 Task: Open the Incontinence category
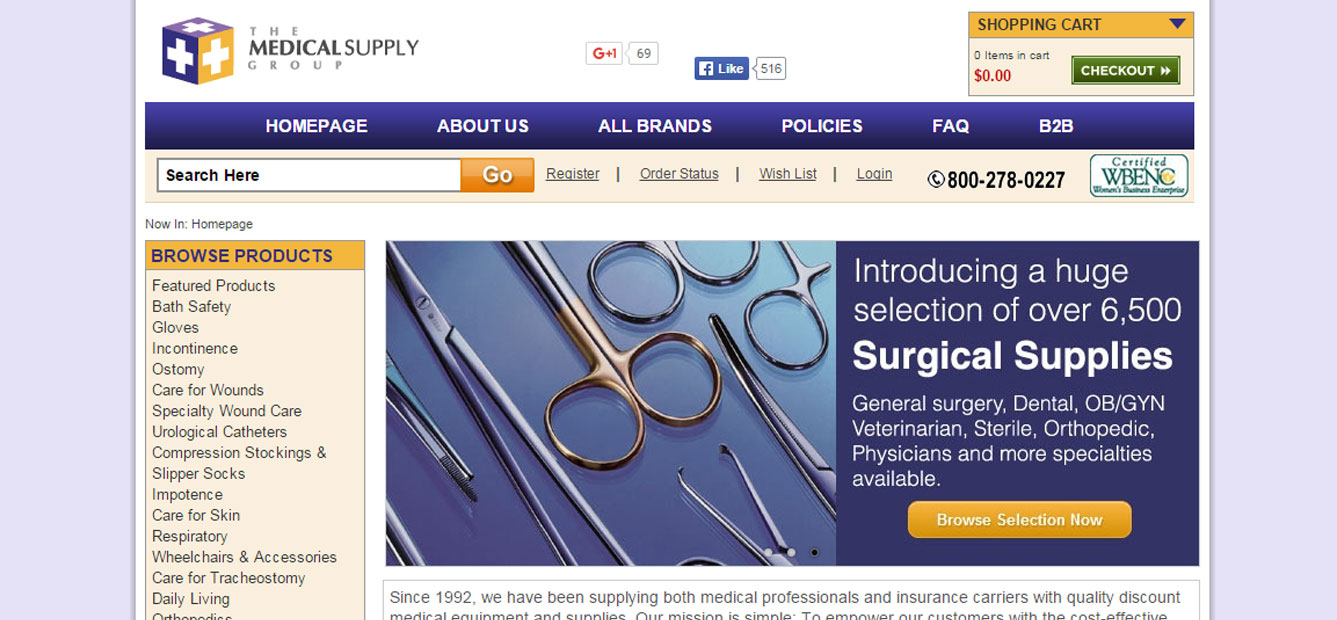195,348
